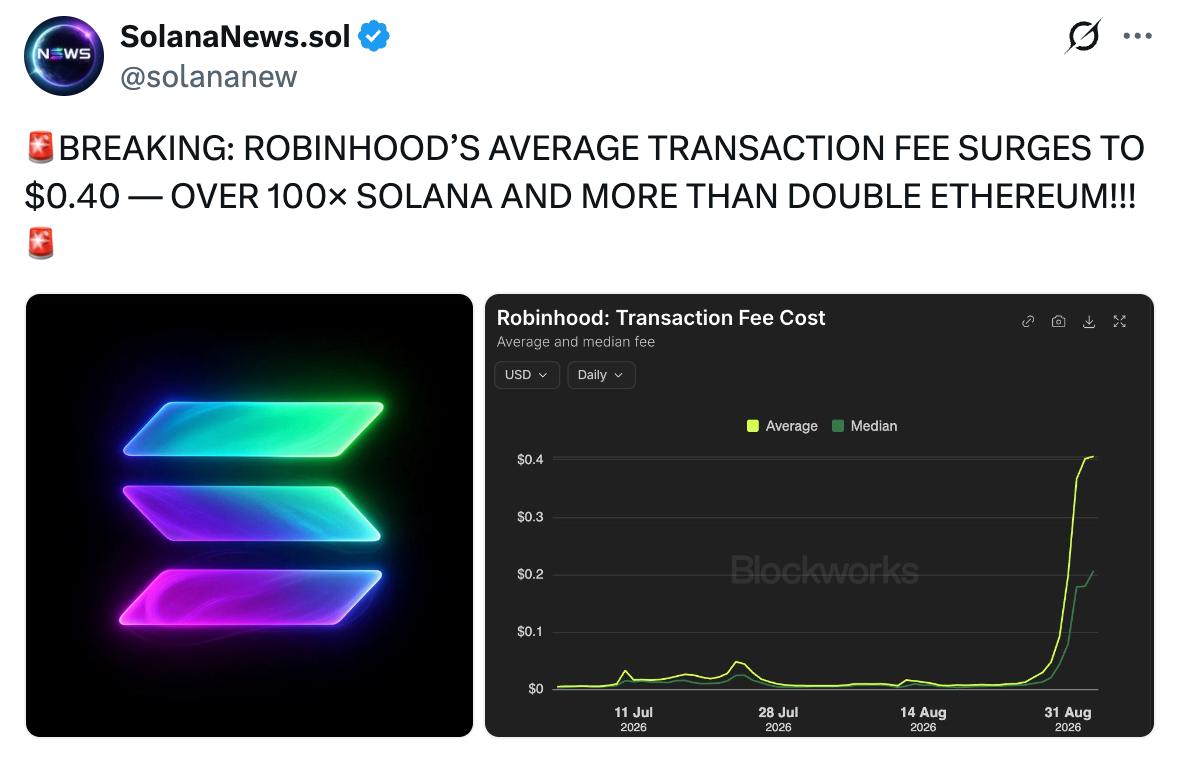Open the Daily interval dropdown

(600, 374)
